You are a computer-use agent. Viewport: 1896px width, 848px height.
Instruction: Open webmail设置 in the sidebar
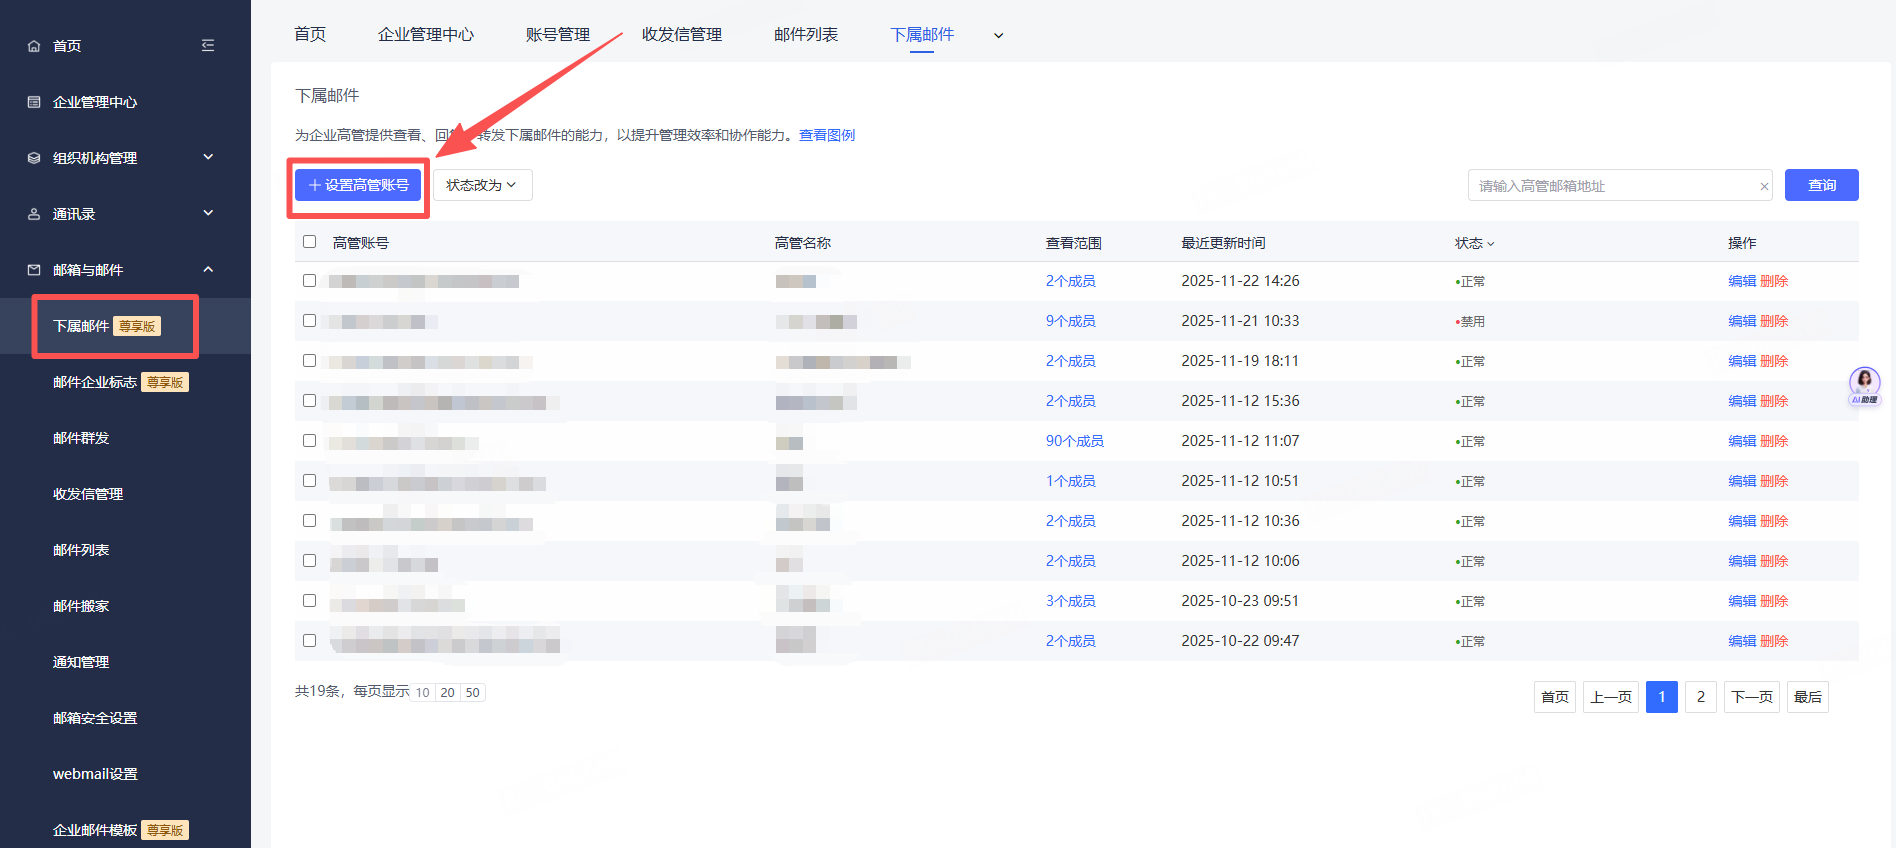click(x=95, y=774)
